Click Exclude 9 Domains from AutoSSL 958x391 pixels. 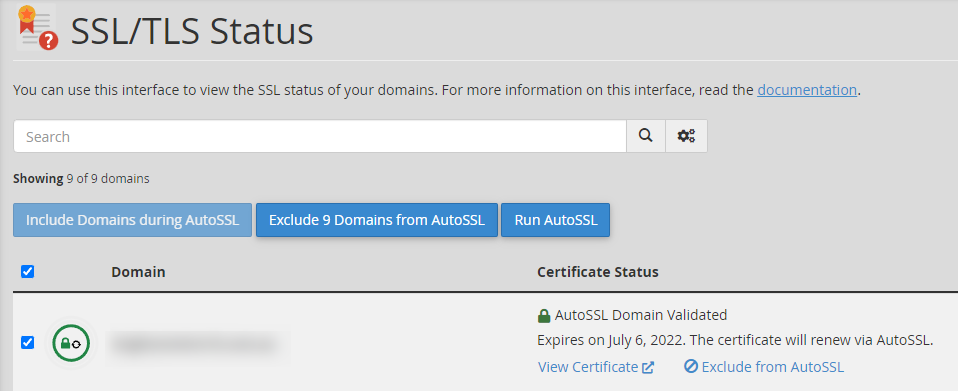[377, 220]
